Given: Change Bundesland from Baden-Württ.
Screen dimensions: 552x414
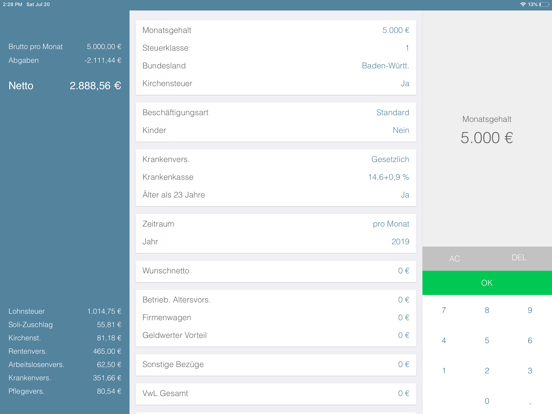Looking at the screenshot, I should coord(276,66).
